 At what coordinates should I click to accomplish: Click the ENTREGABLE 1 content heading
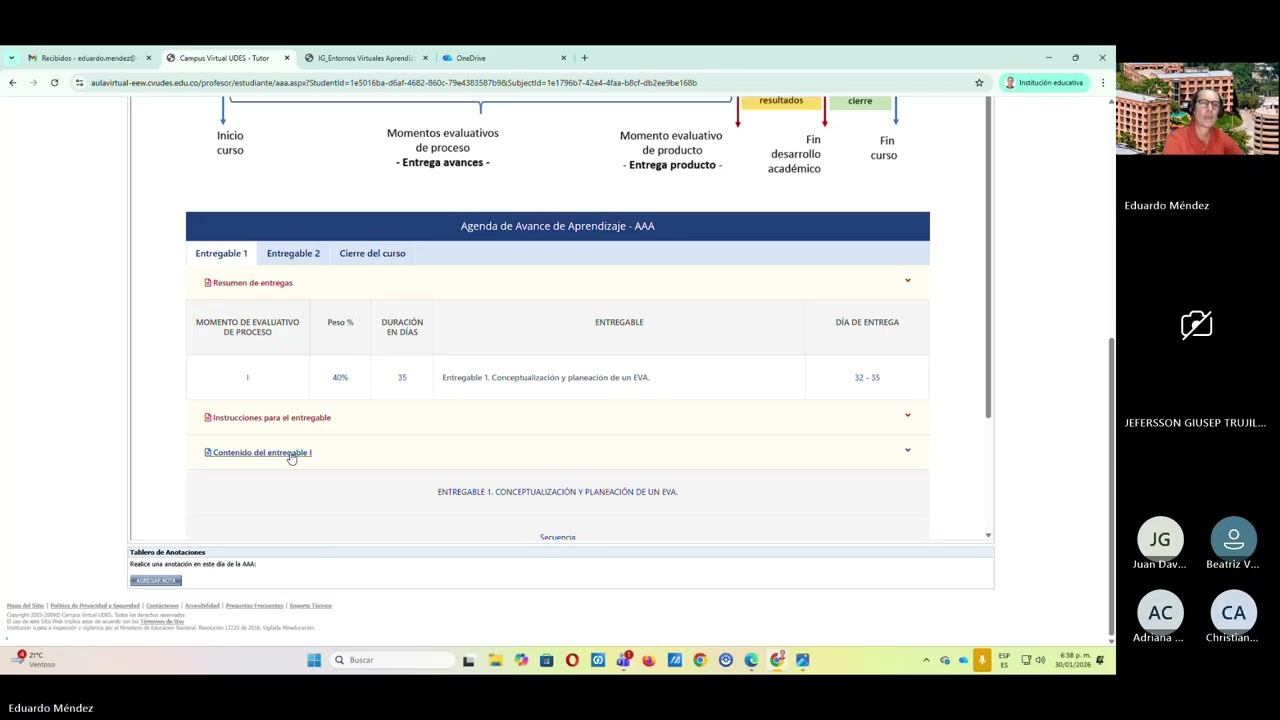tap(557, 492)
